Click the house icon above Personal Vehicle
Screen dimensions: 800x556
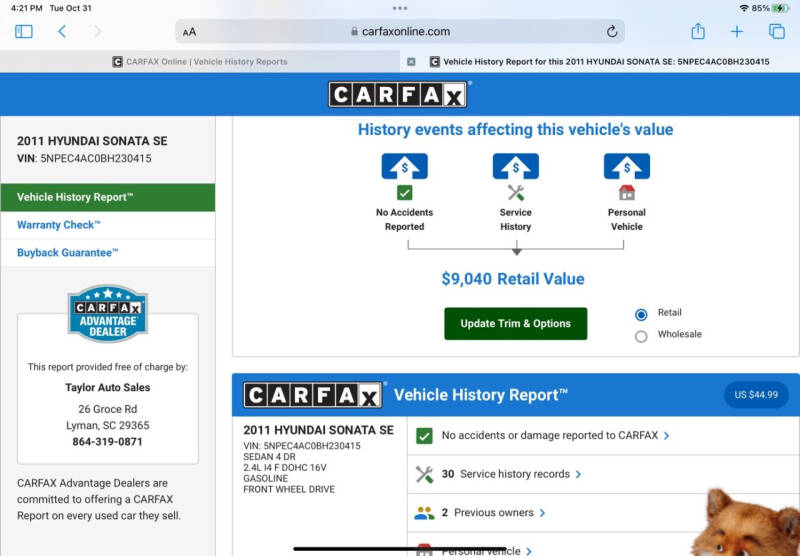pyautogui.click(x=627, y=193)
